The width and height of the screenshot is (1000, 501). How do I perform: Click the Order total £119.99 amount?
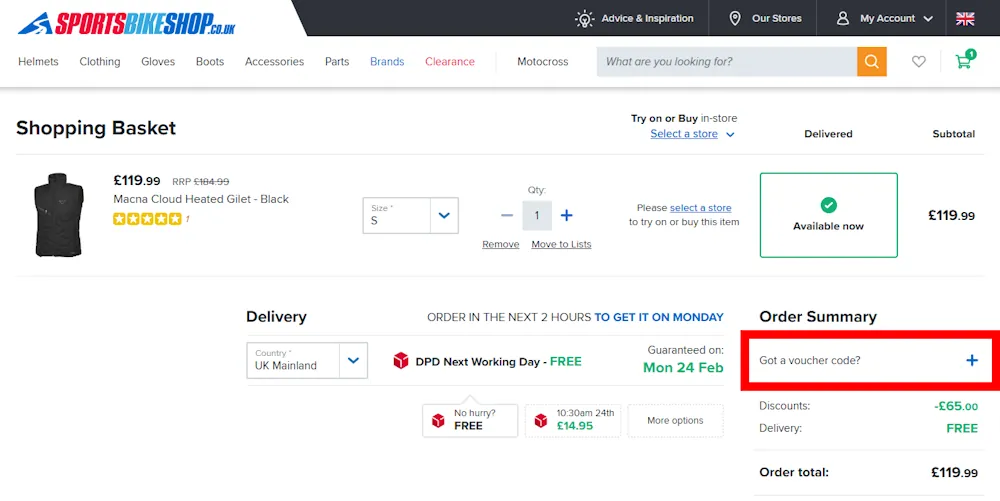pyautogui.click(x=954, y=473)
